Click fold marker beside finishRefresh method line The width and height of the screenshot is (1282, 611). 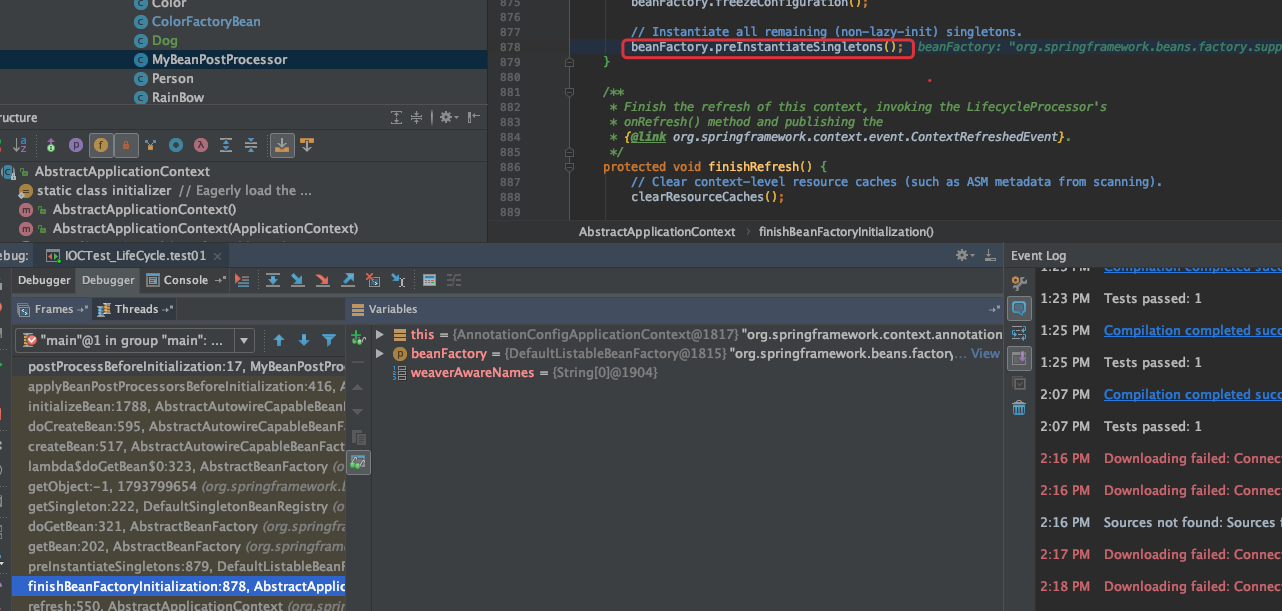coord(569,167)
